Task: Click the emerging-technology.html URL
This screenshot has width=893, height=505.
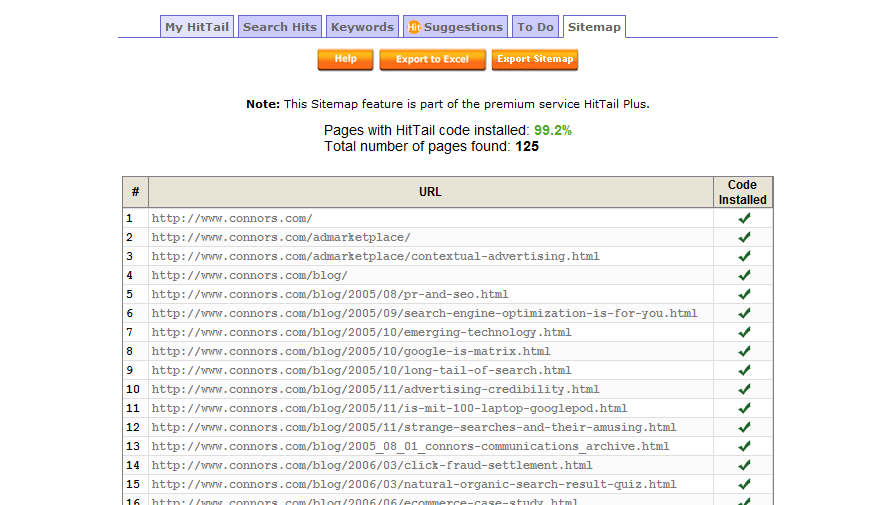Action: click(x=361, y=332)
